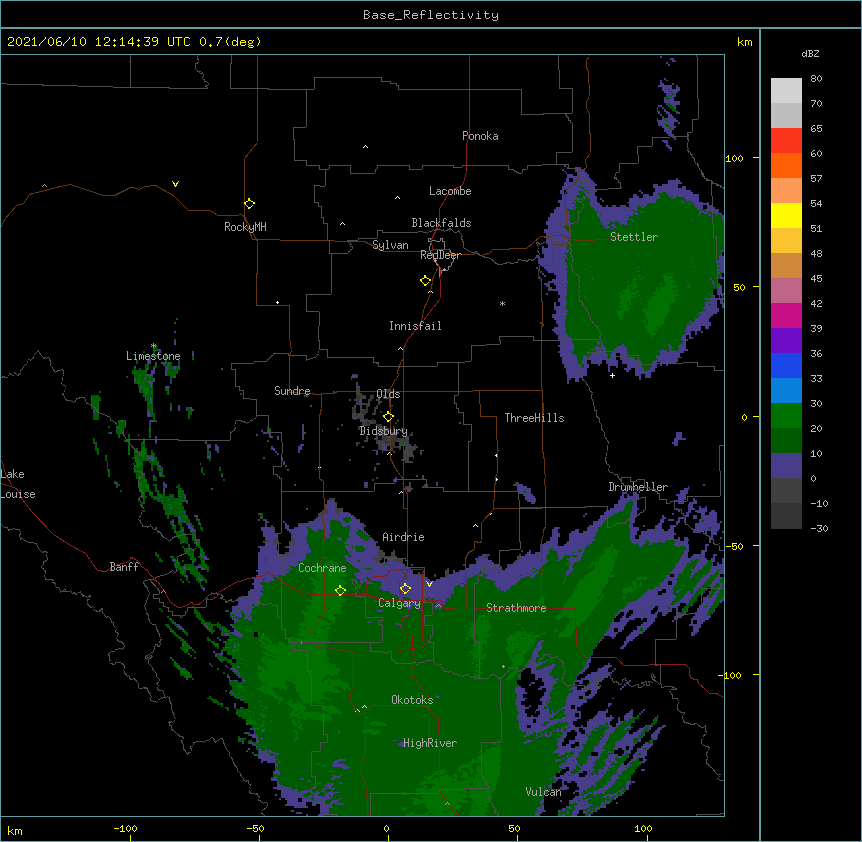Click the Limestone label
The width and height of the screenshot is (862, 842).
point(153,356)
